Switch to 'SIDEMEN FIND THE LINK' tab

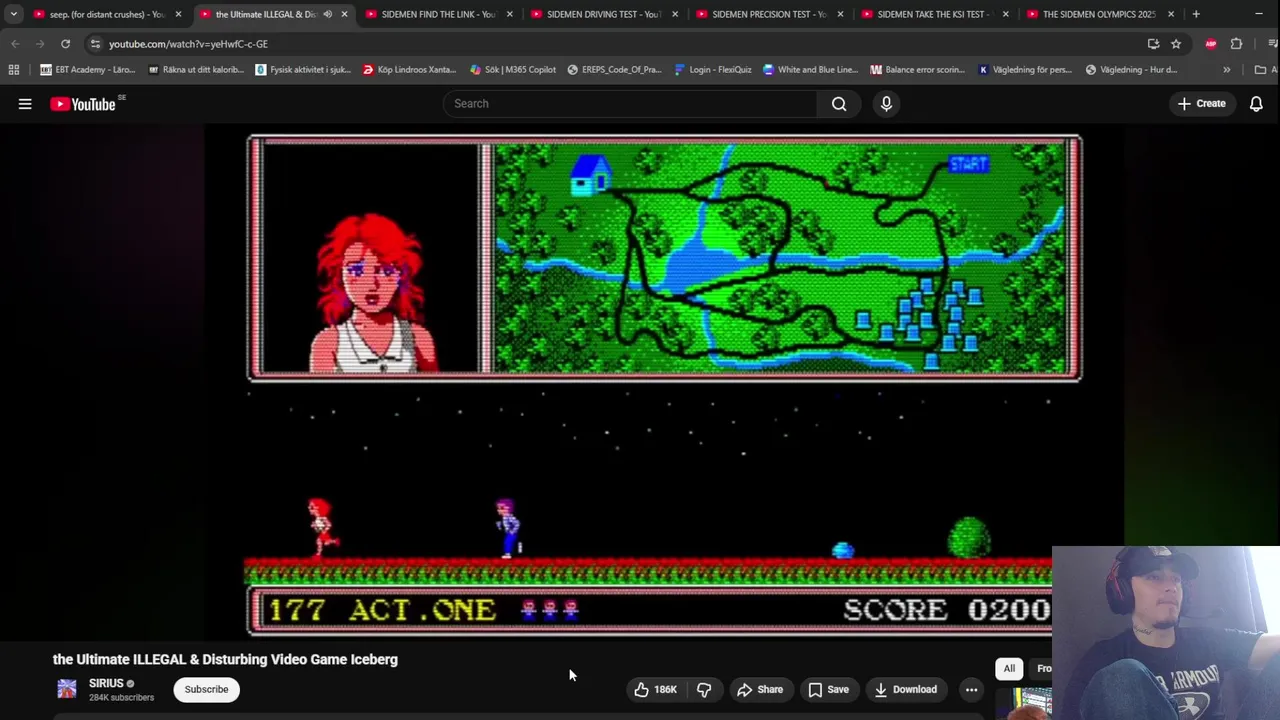click(438, 14)
